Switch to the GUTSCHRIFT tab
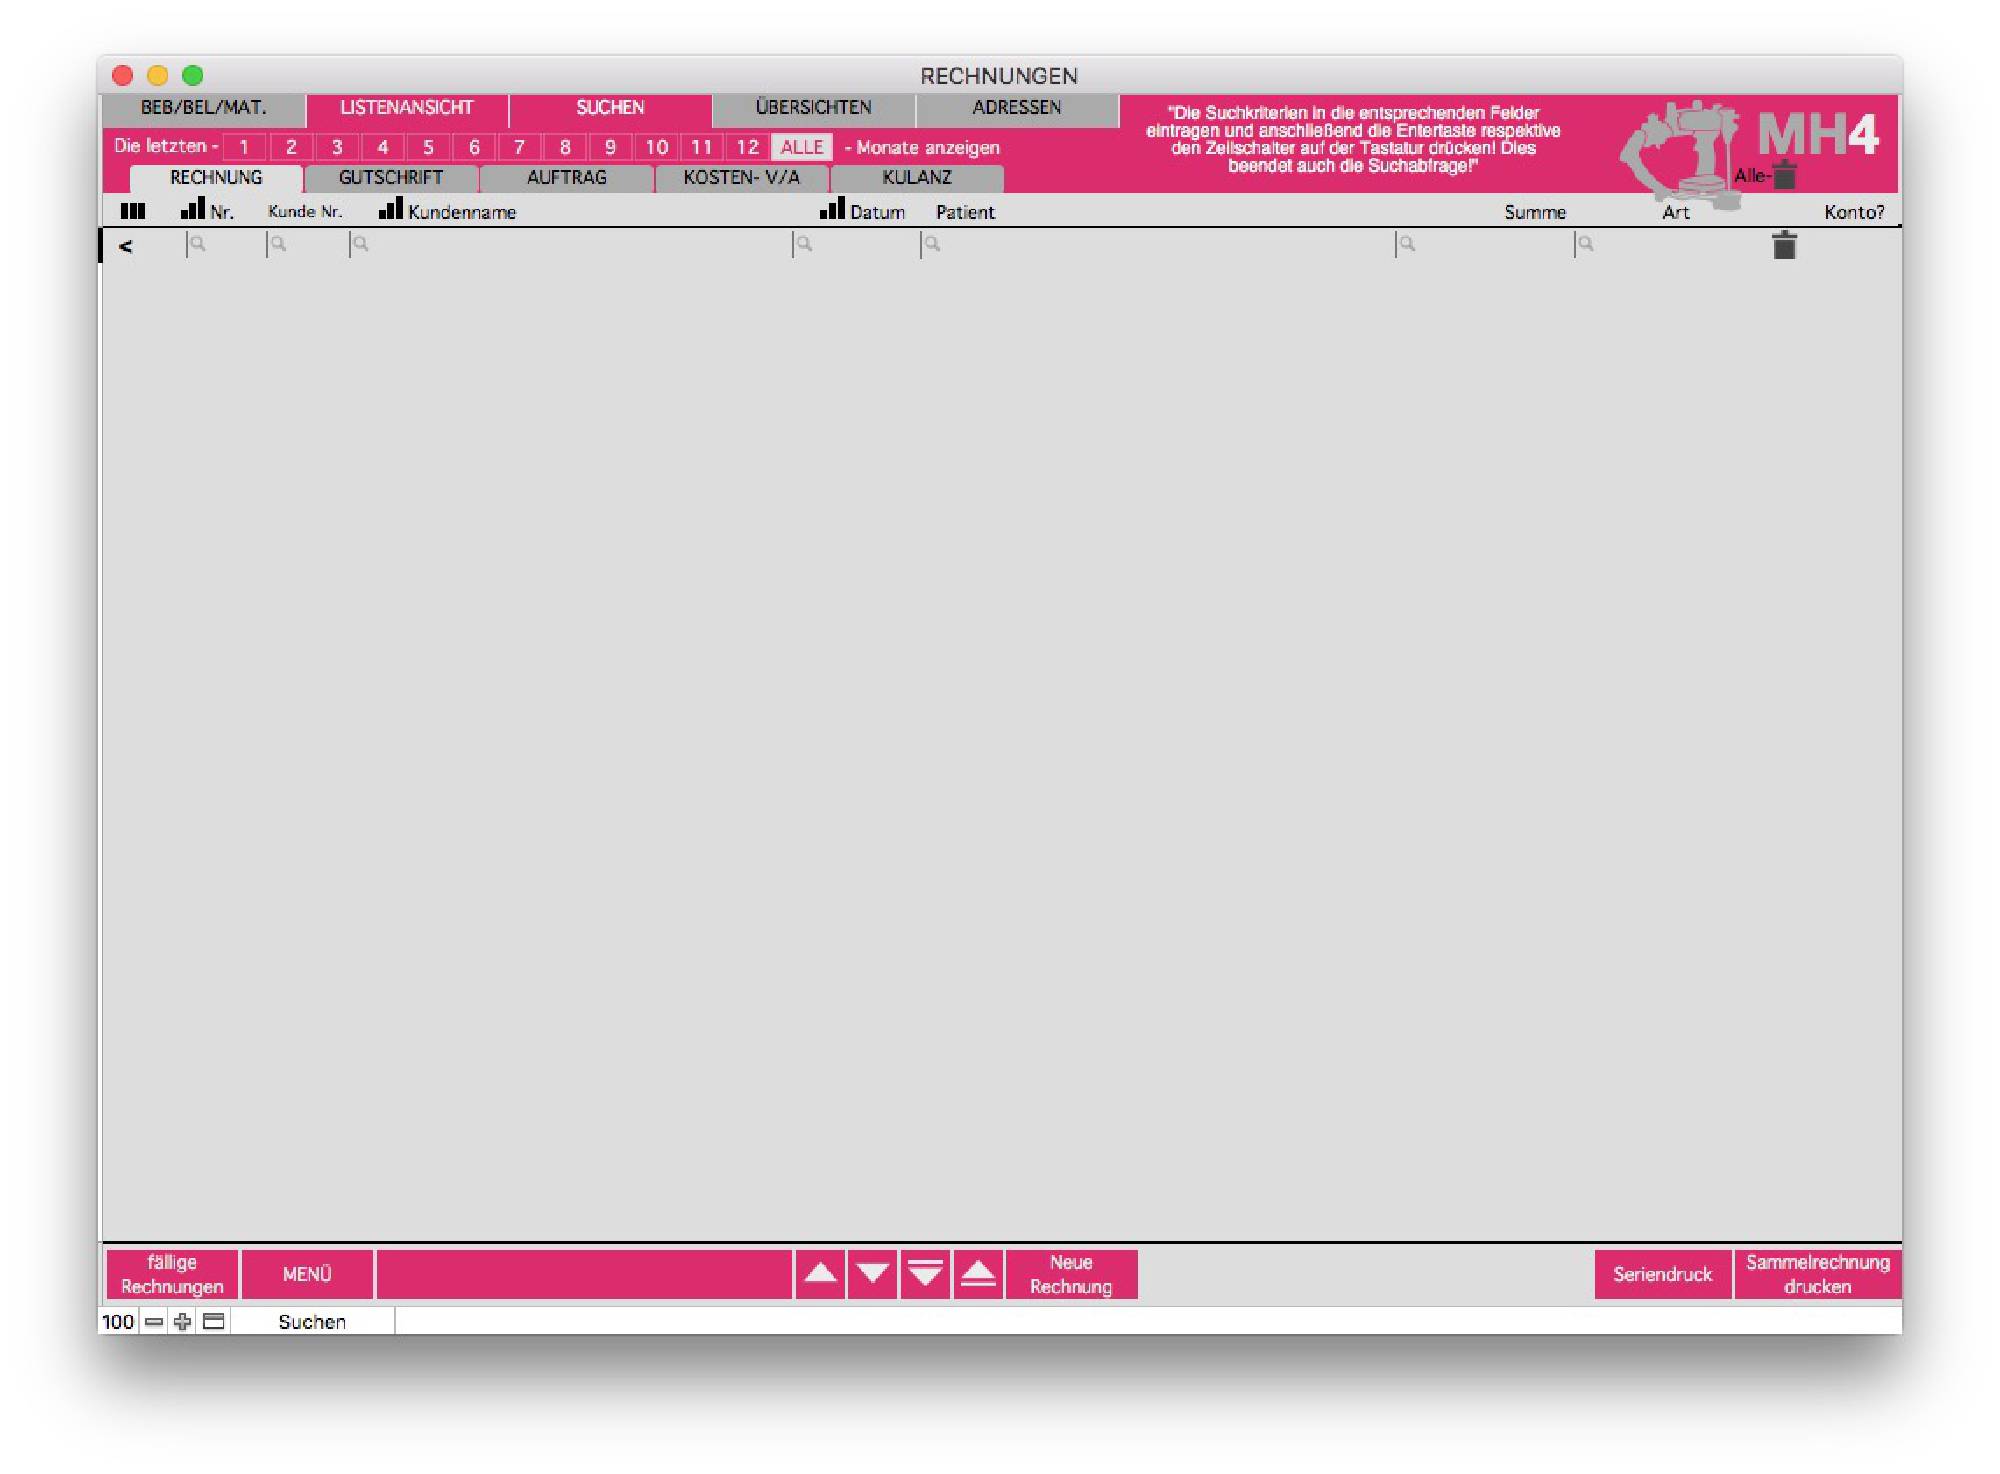 [x=390, y=178]
